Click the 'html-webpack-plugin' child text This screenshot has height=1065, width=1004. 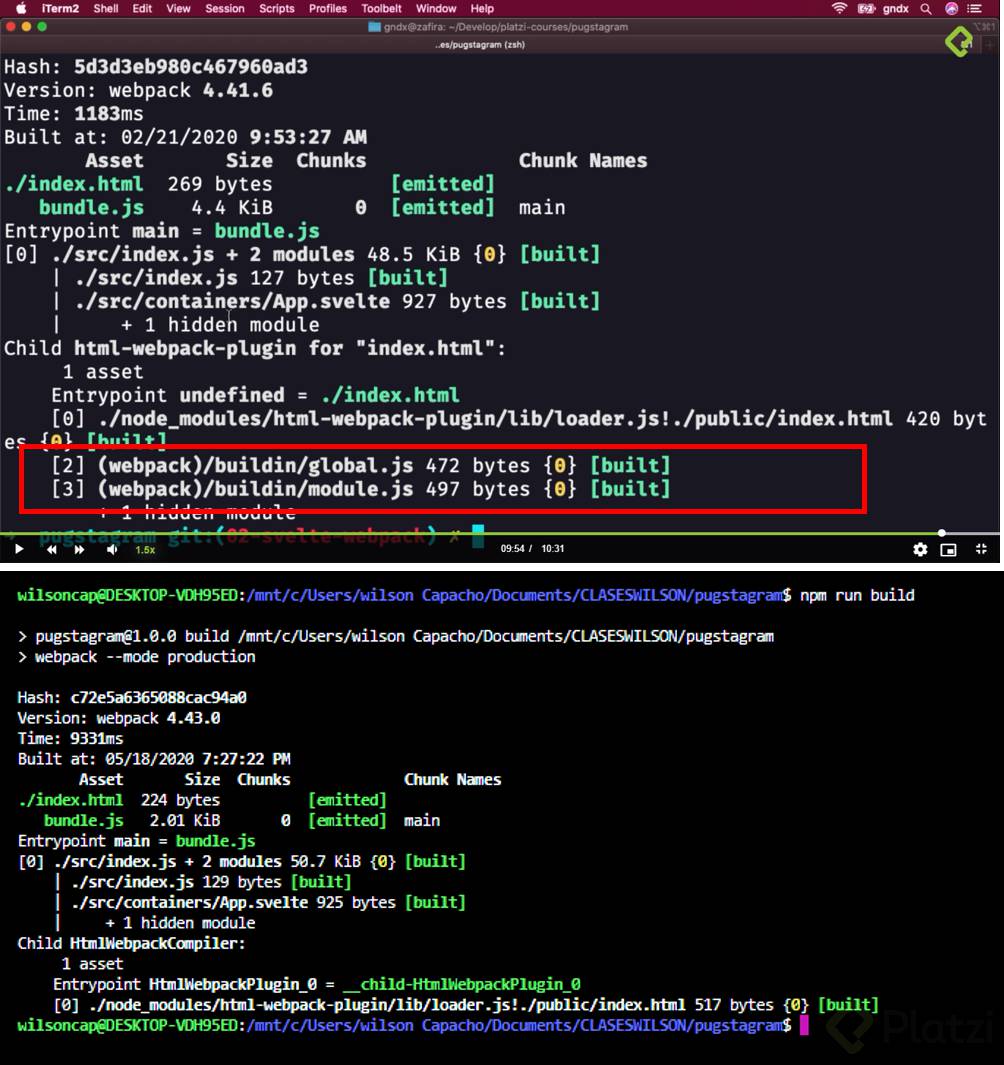pyautogui.click(x=185, y=348)
